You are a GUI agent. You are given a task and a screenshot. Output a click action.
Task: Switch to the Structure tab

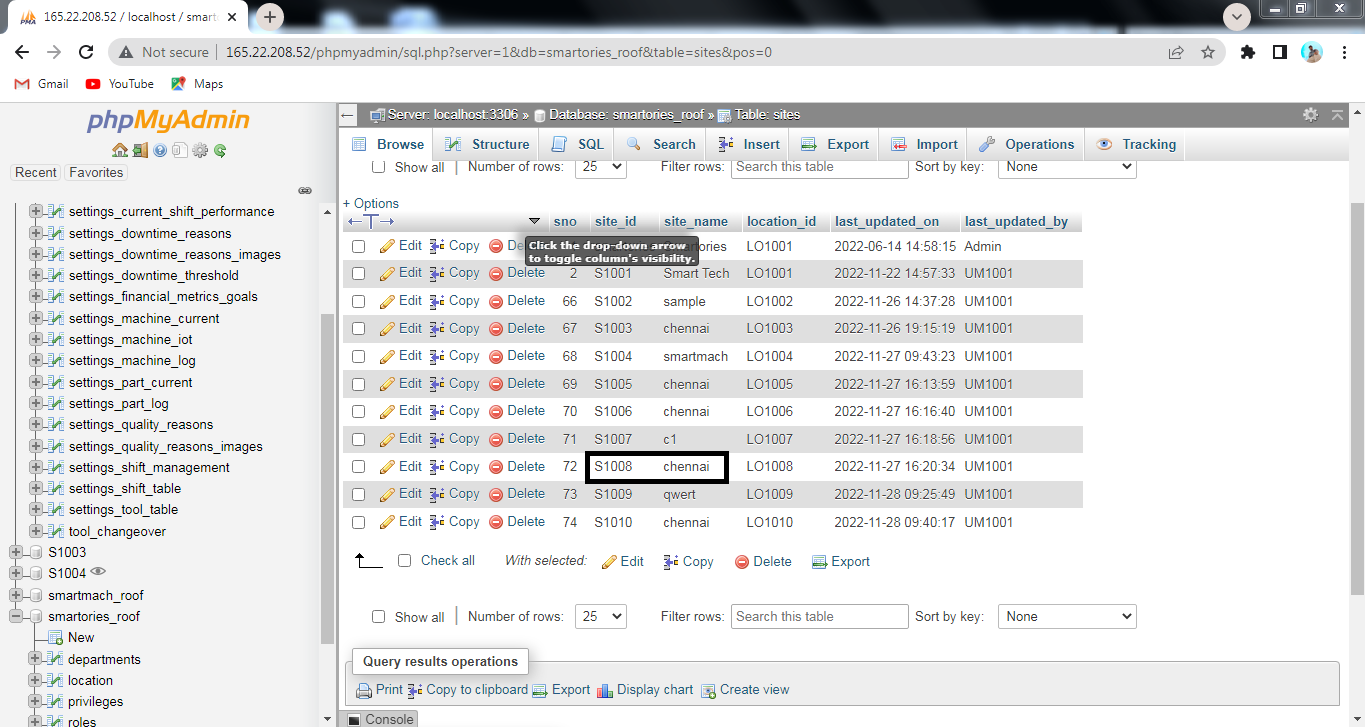click(486, 144)
